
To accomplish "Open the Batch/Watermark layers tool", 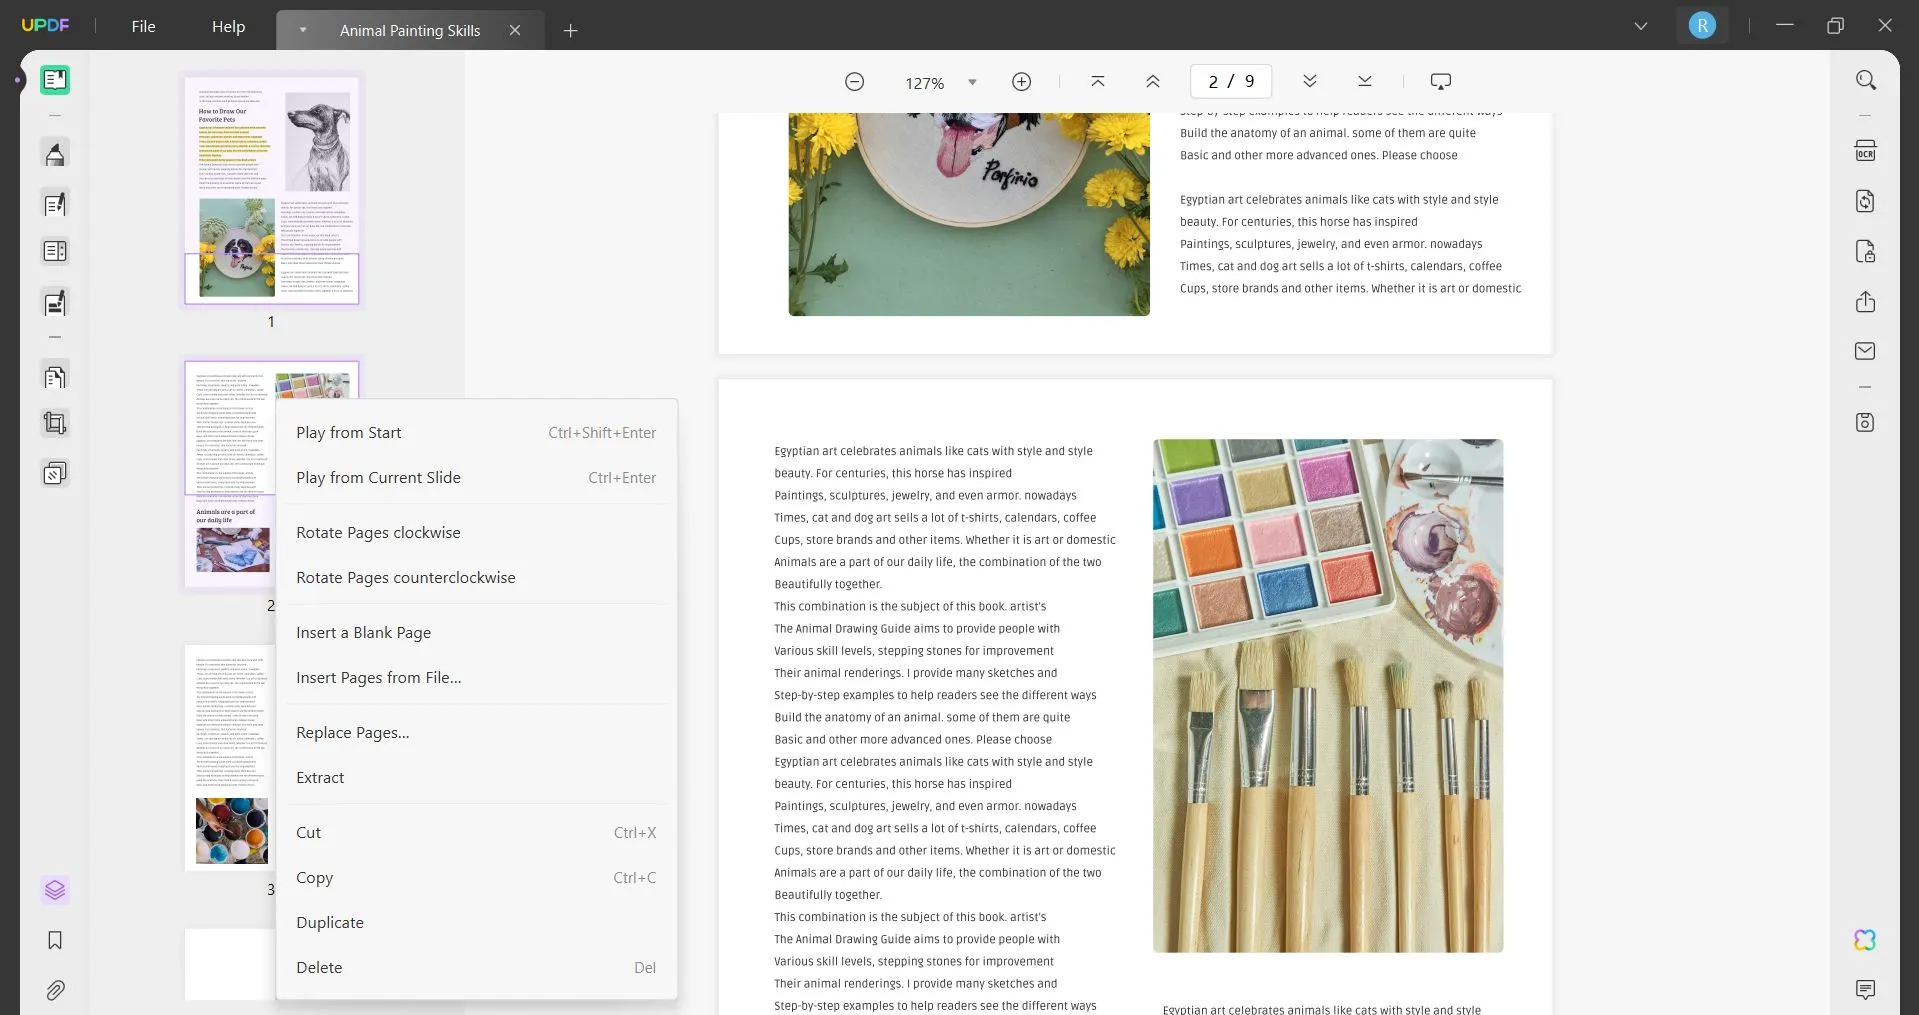I will pos(55,473).
